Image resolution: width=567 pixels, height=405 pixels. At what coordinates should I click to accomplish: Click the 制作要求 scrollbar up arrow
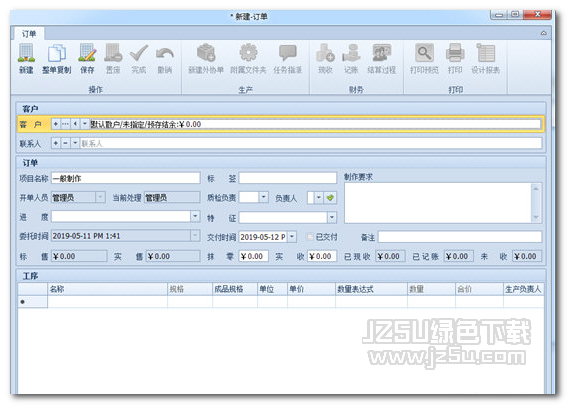pyautogui.click(x=536, y=188)
